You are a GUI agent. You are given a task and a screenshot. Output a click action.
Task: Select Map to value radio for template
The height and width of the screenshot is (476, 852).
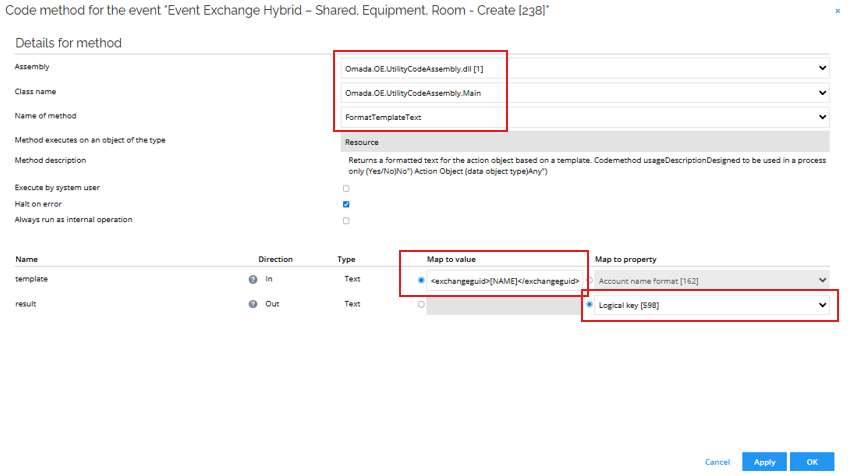point(421,280)
